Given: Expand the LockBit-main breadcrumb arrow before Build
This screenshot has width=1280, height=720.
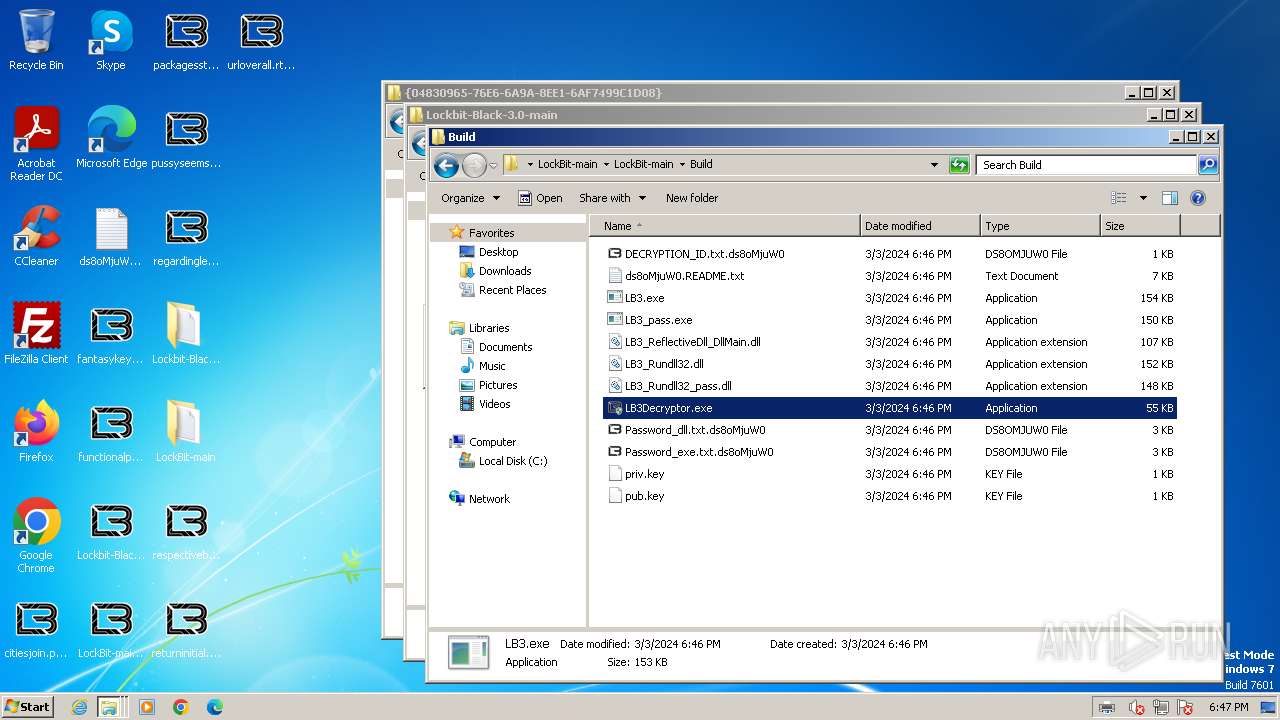Looking at the screenshot, I should click(x=682, y=164).
